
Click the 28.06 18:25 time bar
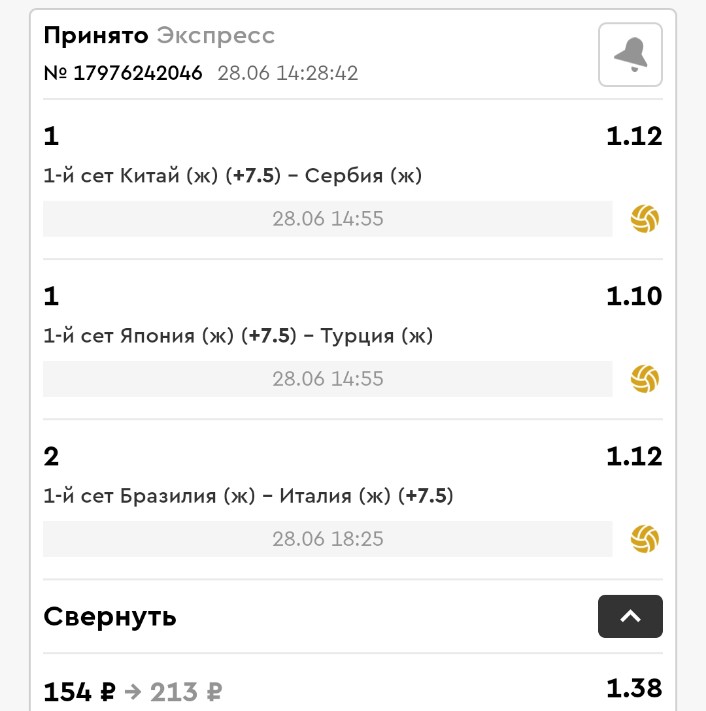click(327, 539)
